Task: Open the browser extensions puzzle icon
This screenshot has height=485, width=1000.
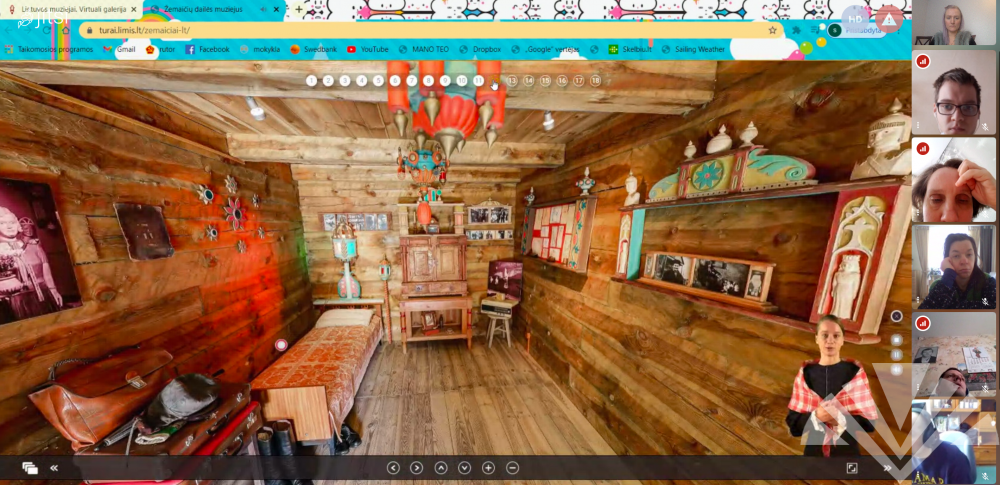Action: click(x=797, y=30)
